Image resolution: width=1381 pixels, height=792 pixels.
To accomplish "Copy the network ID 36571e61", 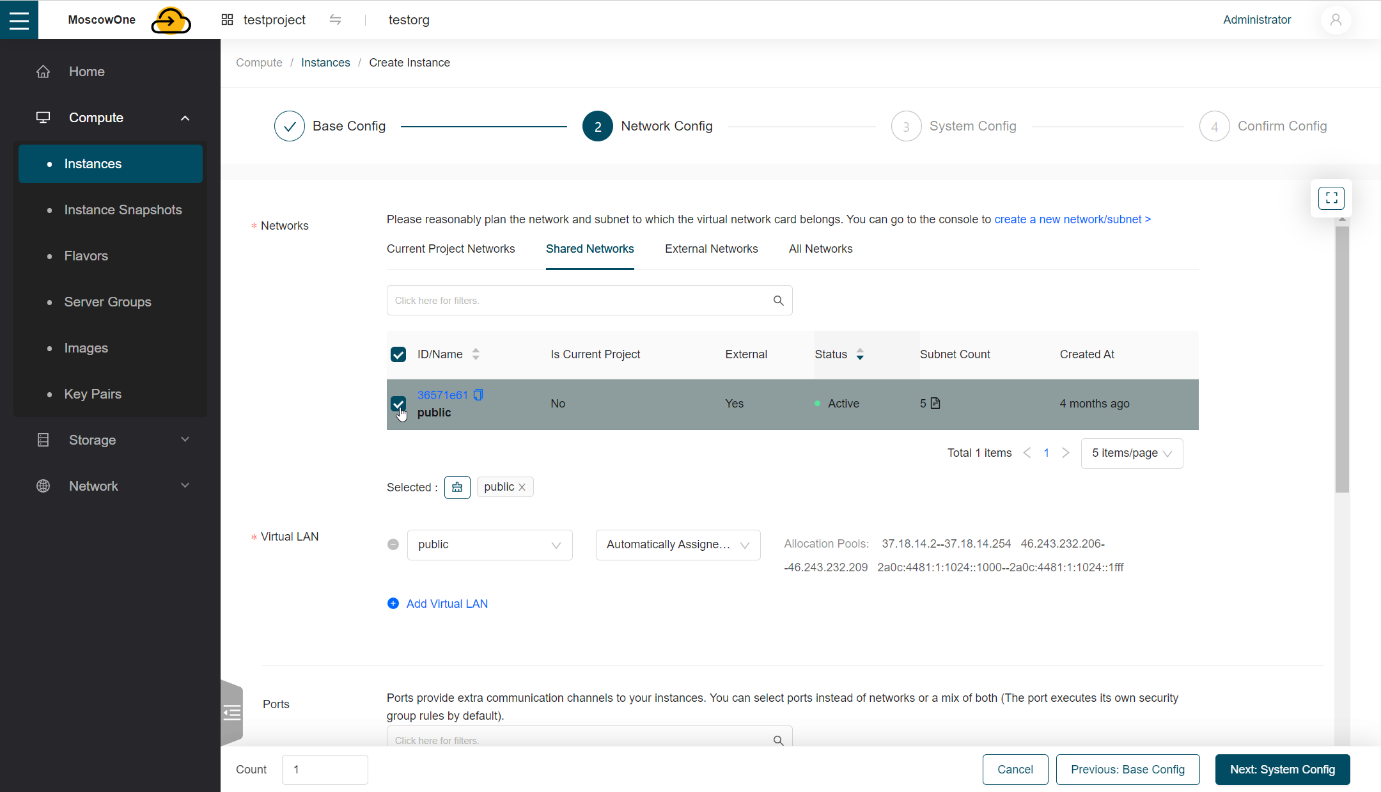I will coord(478,394).
